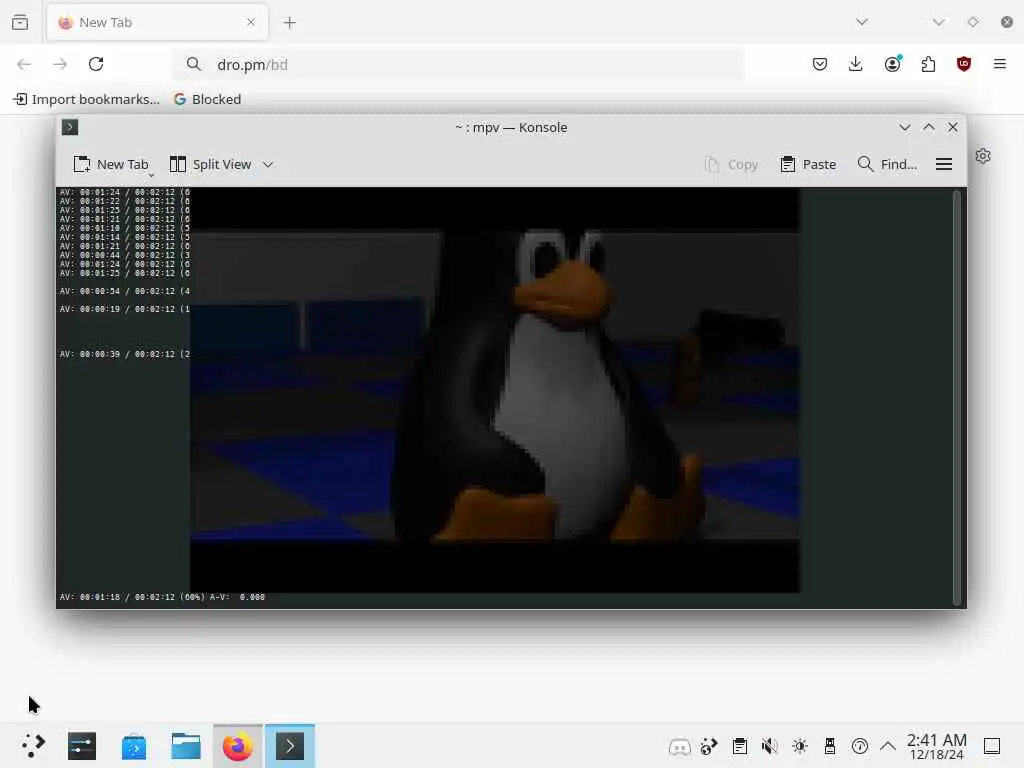Open Find in Konsole toolbar
Image resolution: width=1024 pixels, height=768 pixels.
click(x=888, y=165)
